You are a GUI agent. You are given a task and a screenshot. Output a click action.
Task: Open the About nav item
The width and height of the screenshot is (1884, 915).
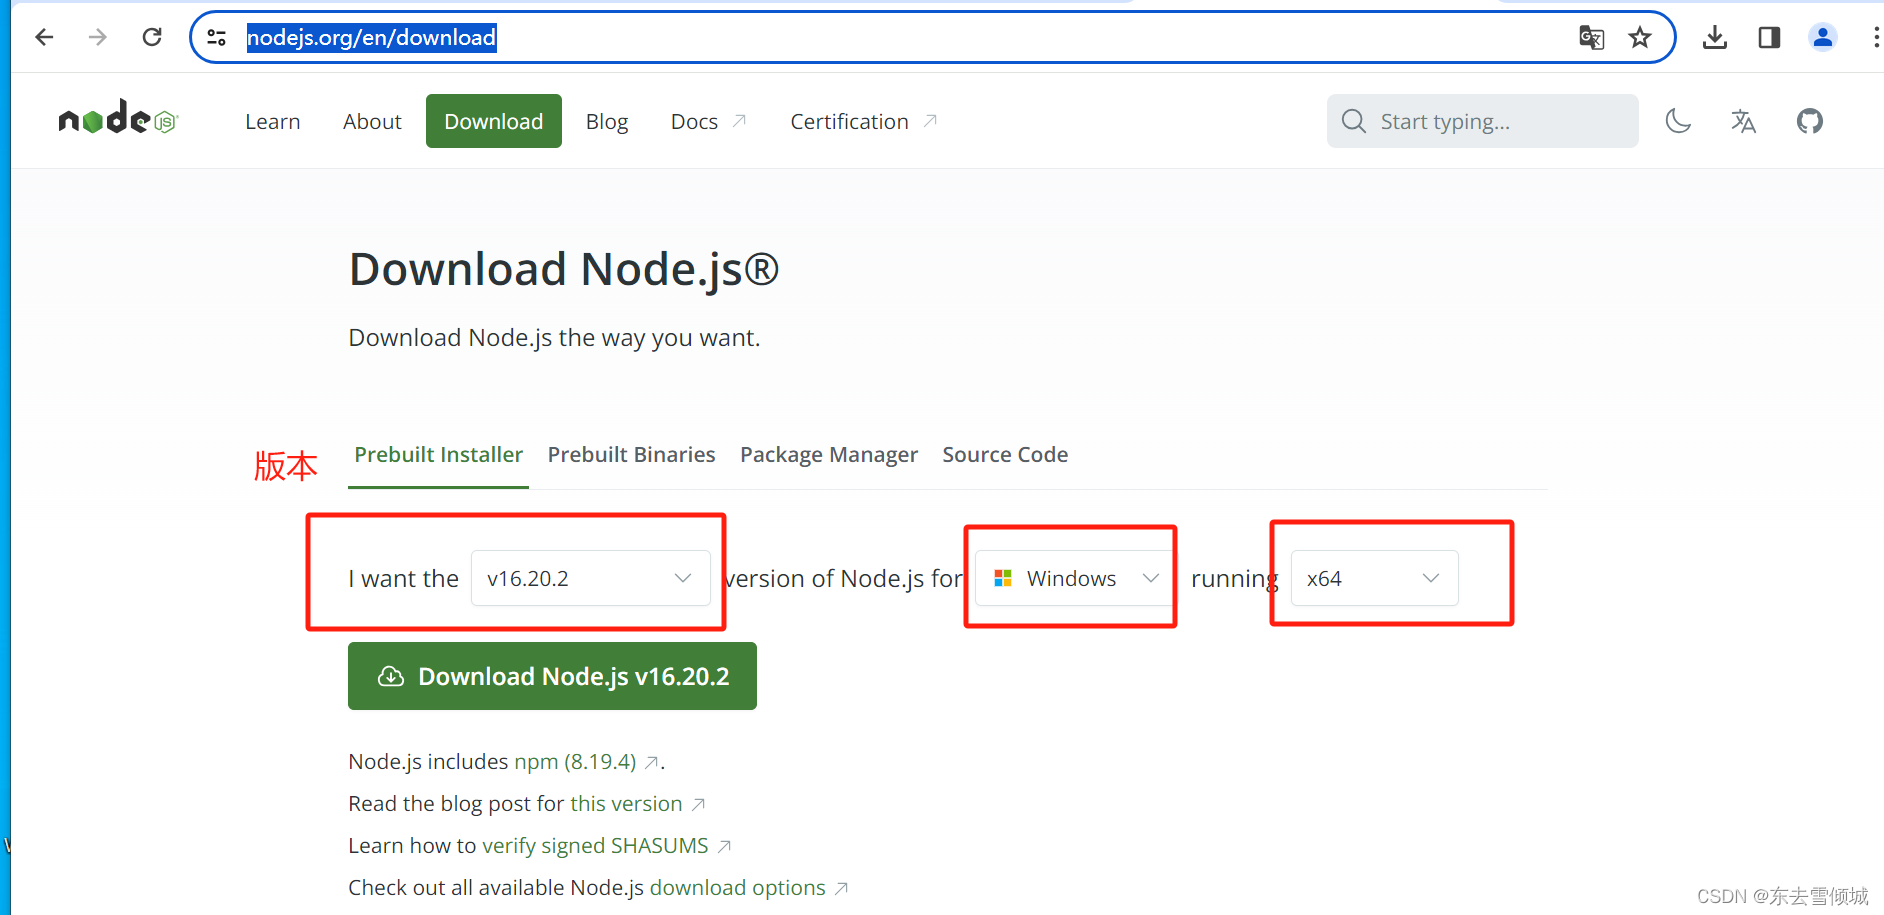[x=372, y=121]
